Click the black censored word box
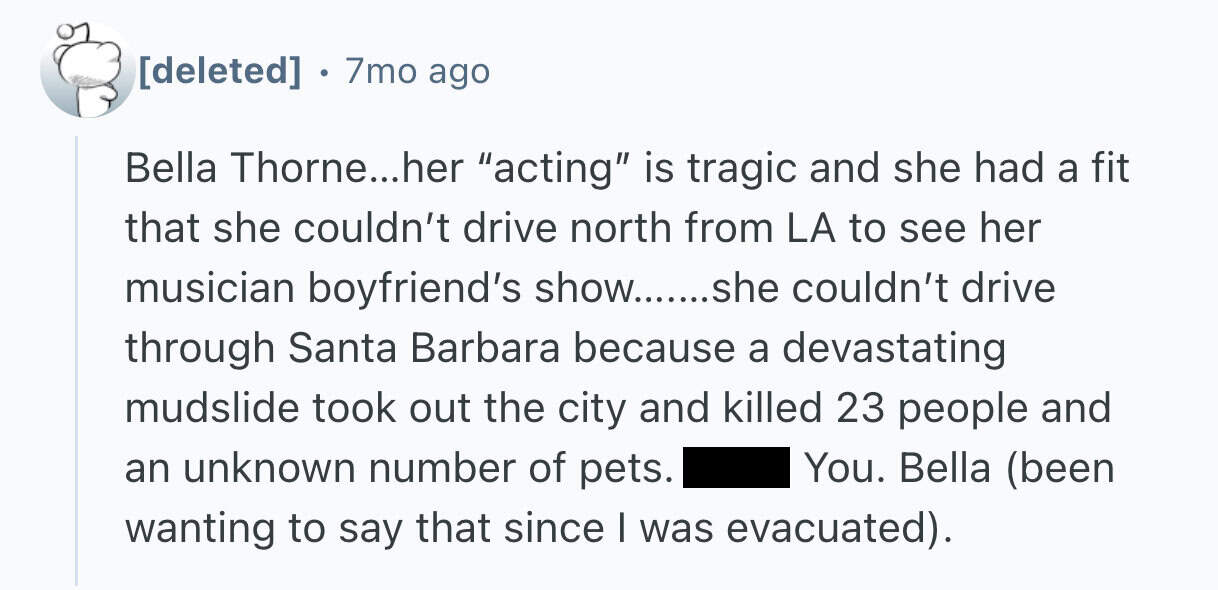This screenshot has height=590, width=1218. [x=737, y=469]
